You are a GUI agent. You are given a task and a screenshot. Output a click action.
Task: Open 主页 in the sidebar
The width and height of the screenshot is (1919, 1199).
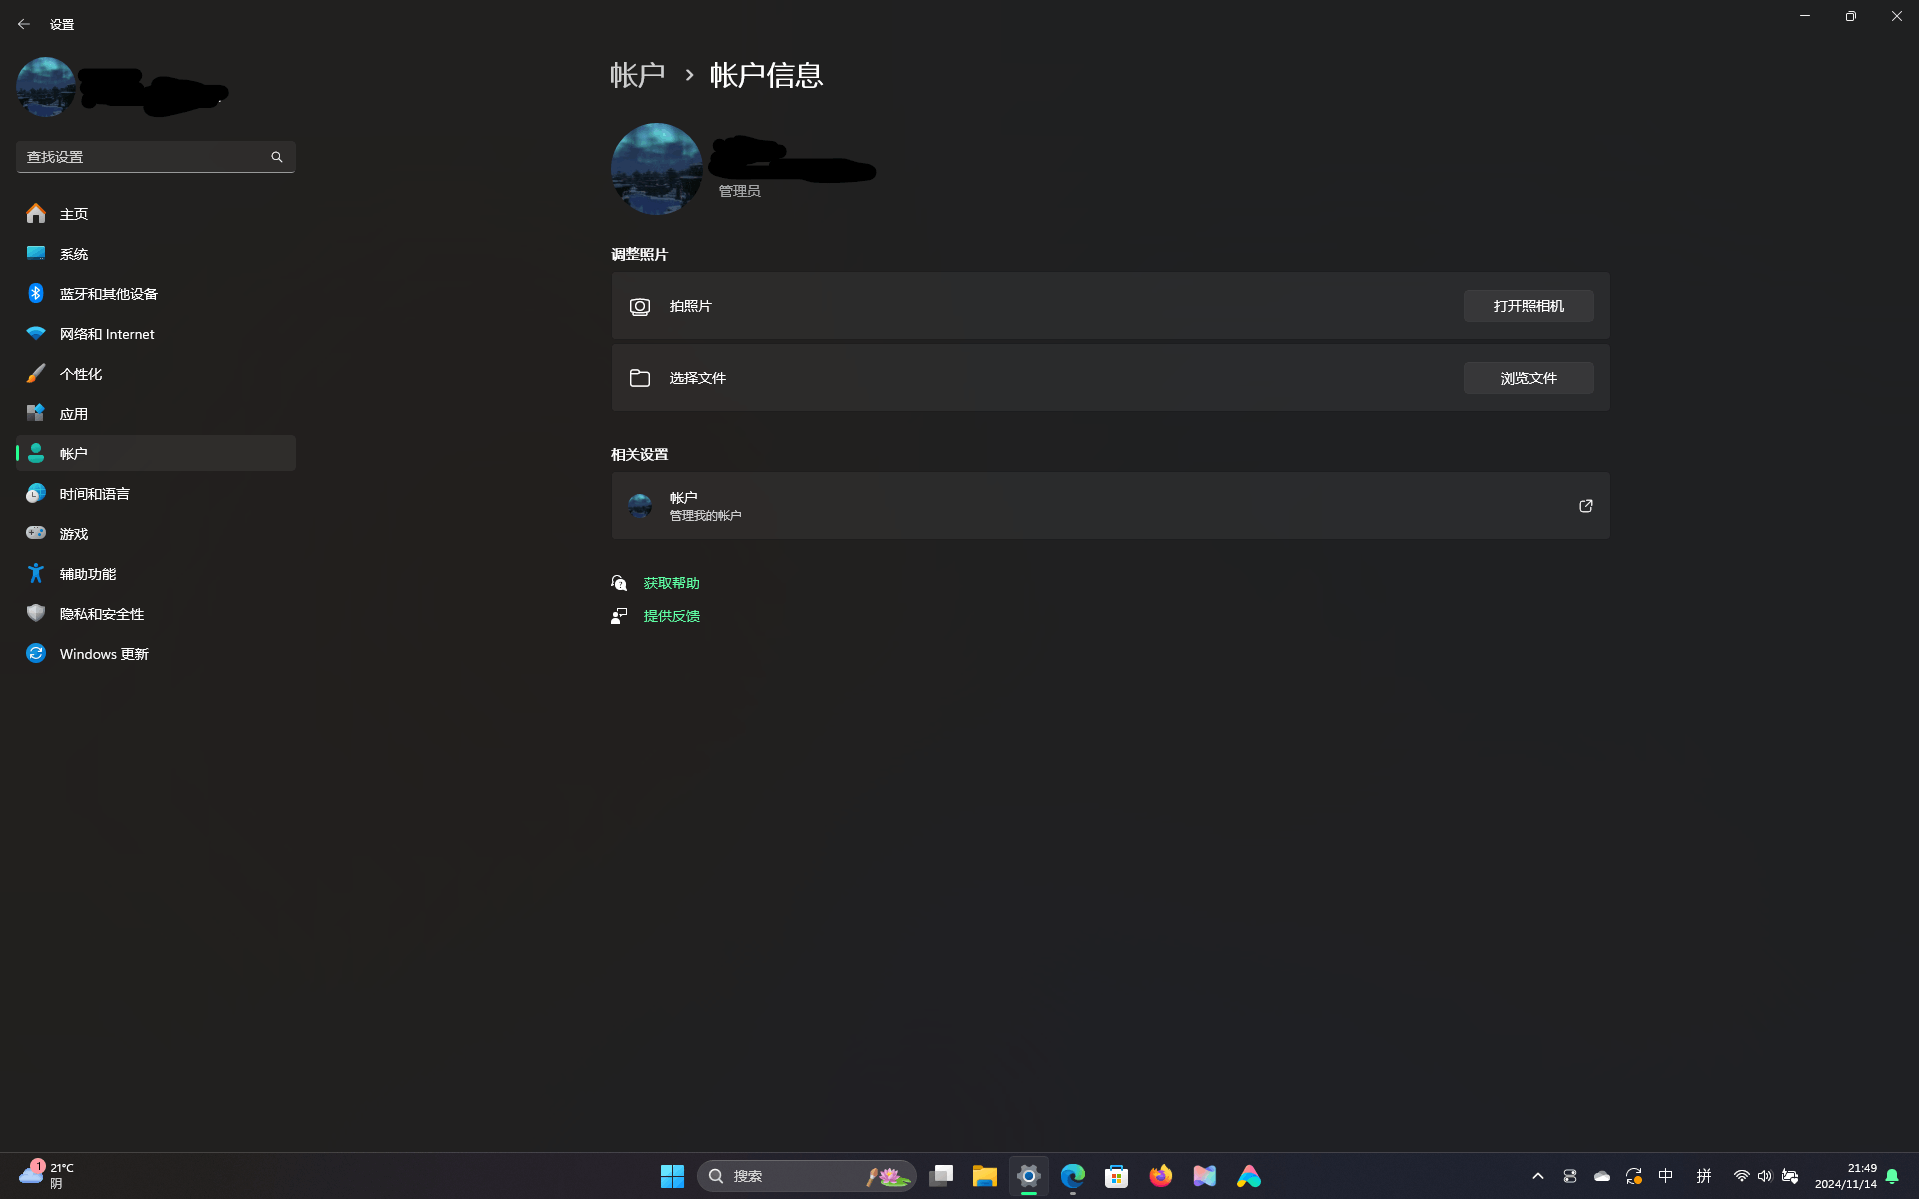tap(156, 214)
